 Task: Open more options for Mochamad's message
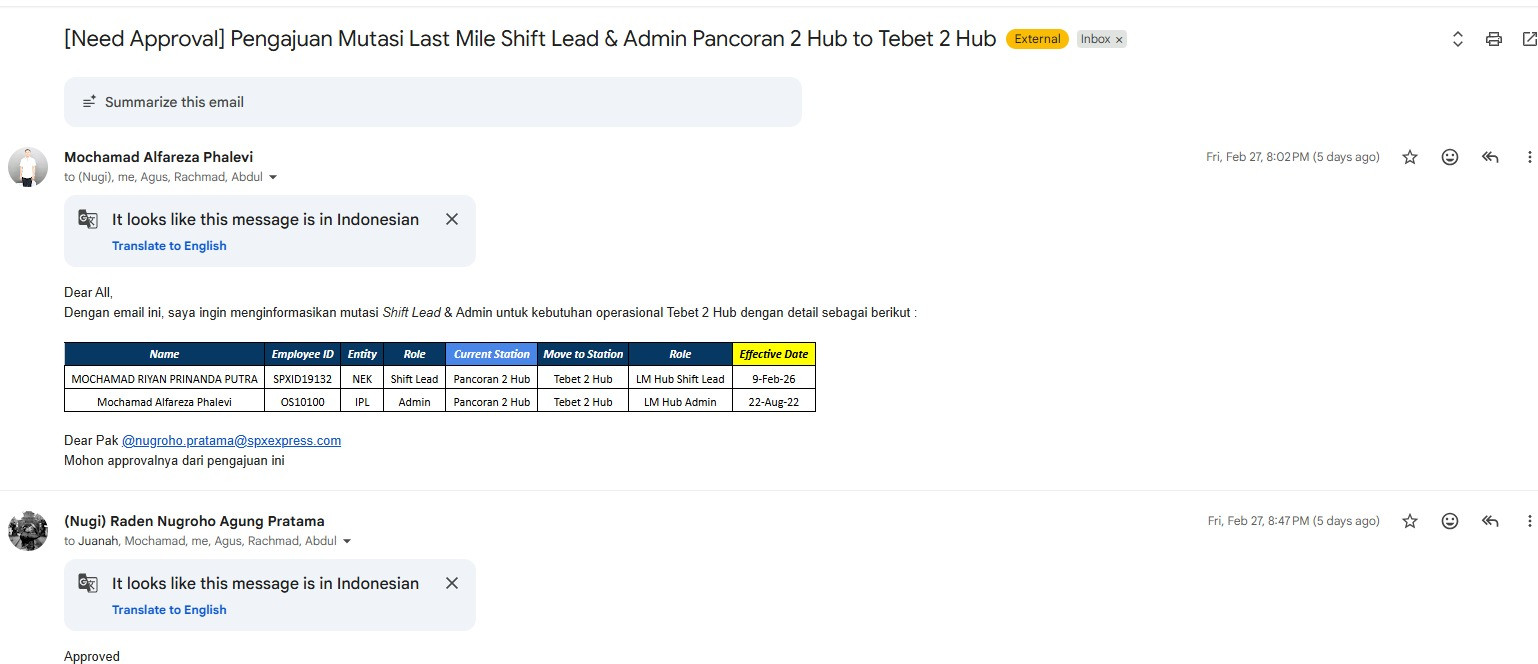click(1529, 157)
